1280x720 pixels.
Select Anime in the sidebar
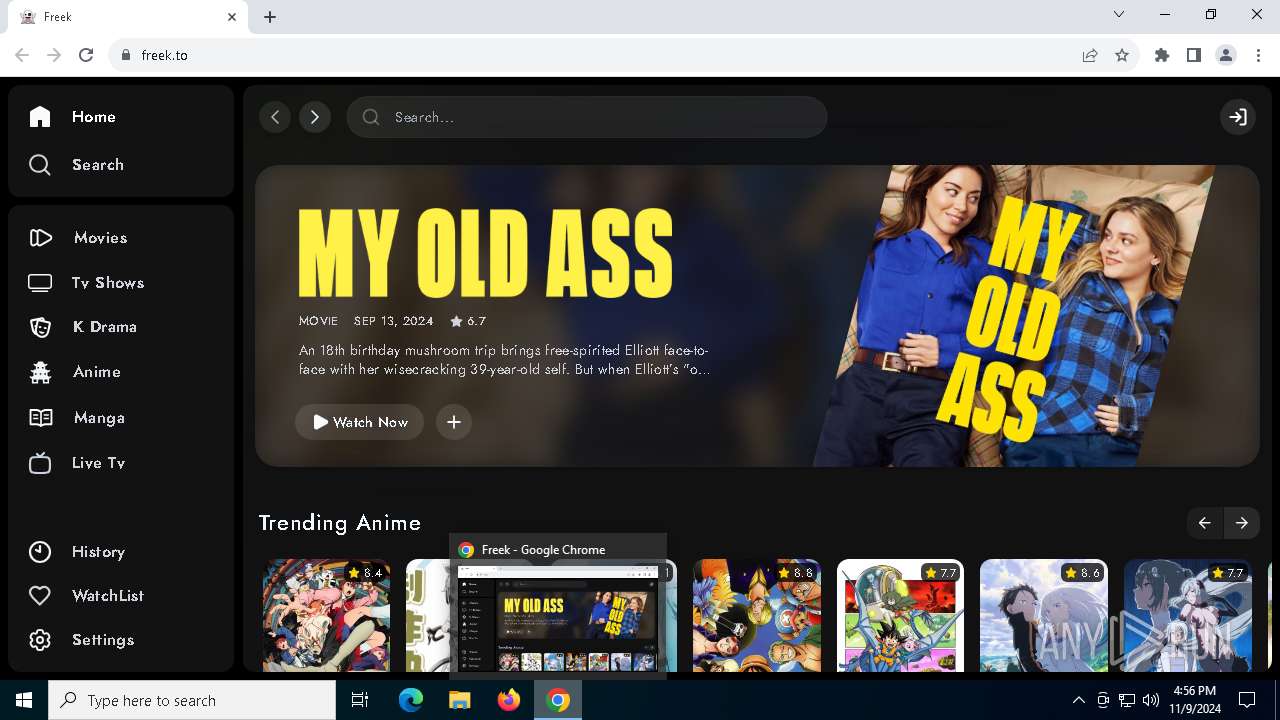[75, 372]
